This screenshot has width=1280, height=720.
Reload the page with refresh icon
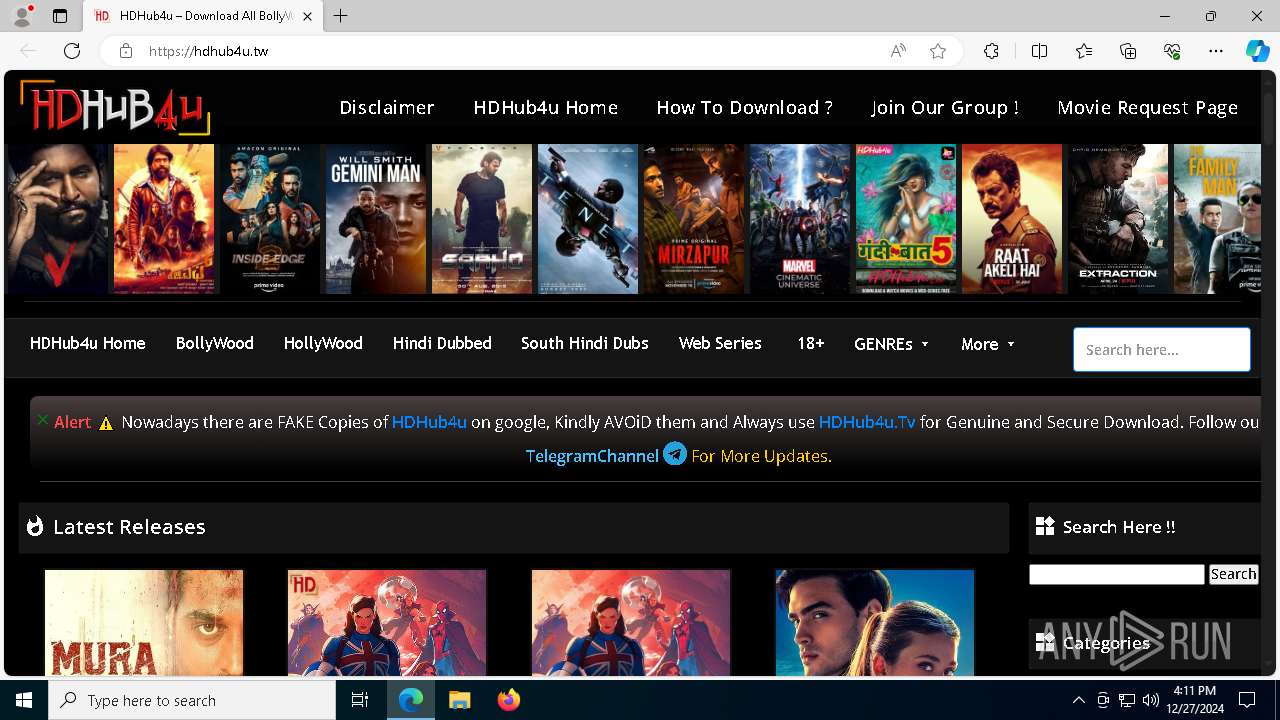(x=72, y=51)
